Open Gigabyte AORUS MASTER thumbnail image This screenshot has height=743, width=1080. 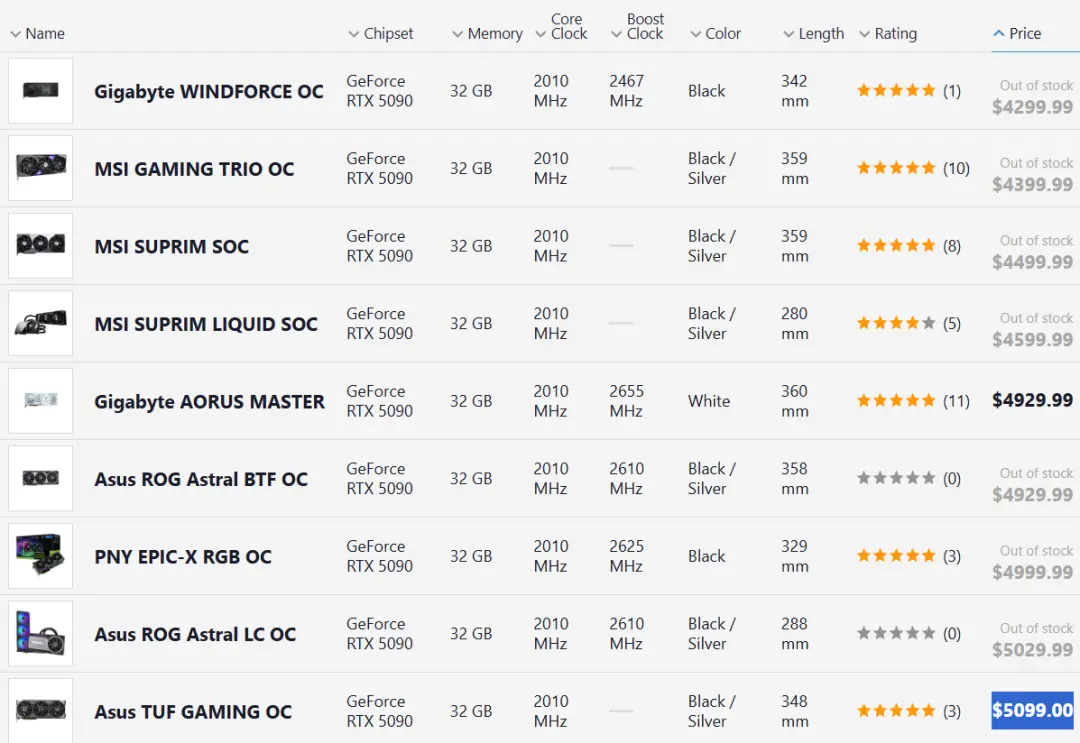coord(41,401)
